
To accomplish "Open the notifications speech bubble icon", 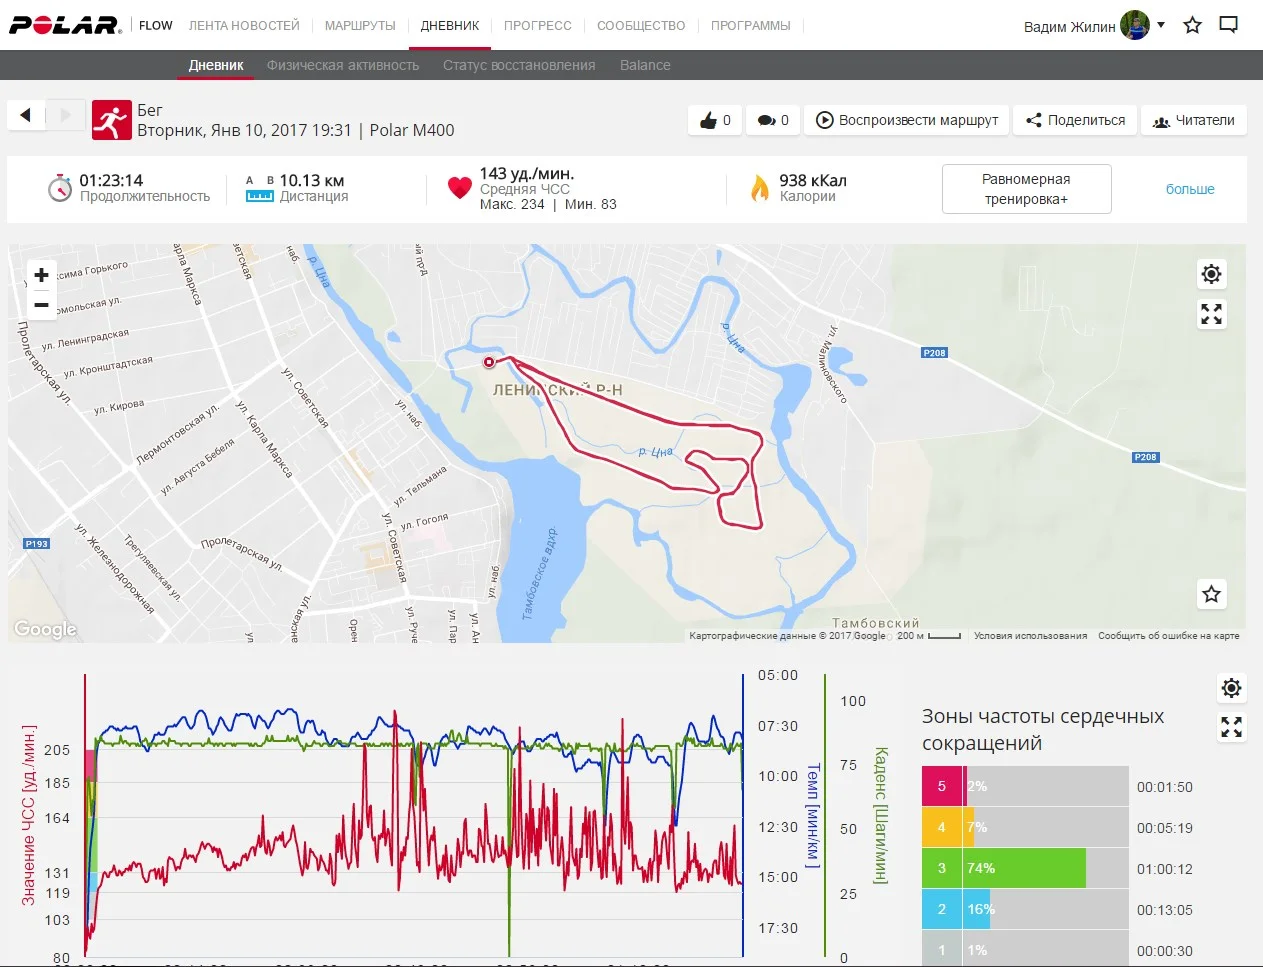I will pos(1229,25).
